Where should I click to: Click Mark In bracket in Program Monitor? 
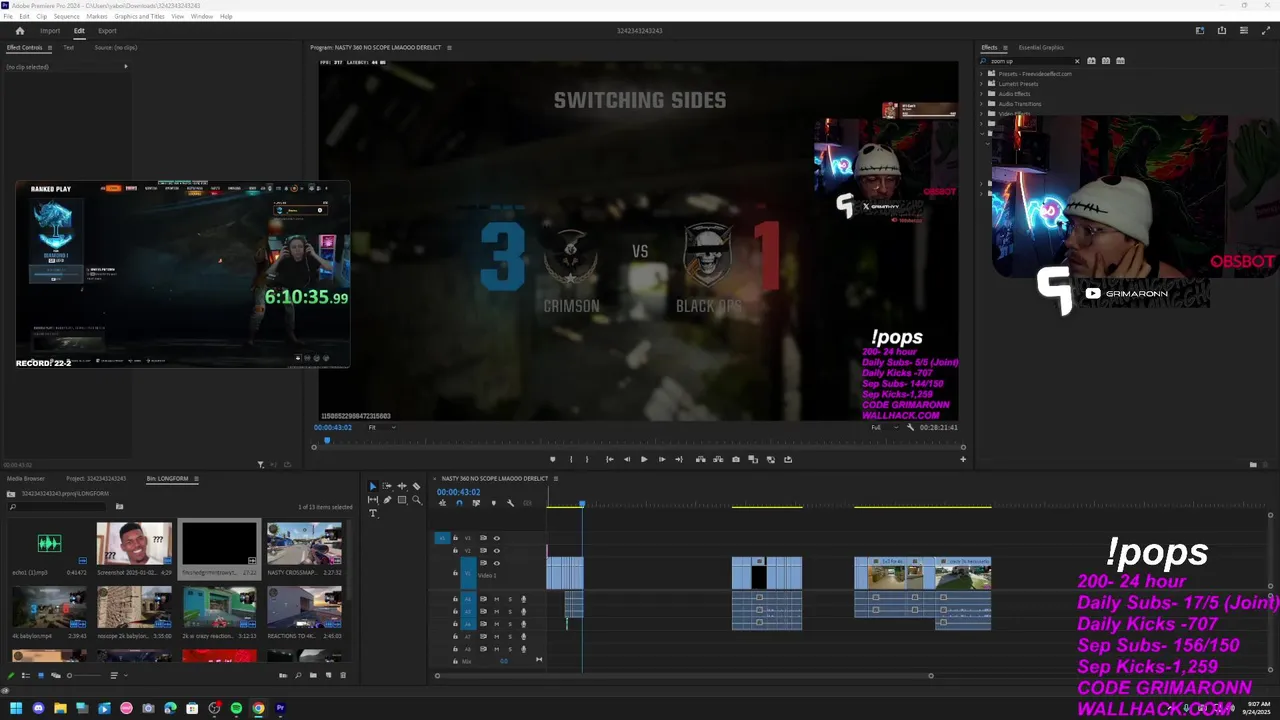click(571, 459)
